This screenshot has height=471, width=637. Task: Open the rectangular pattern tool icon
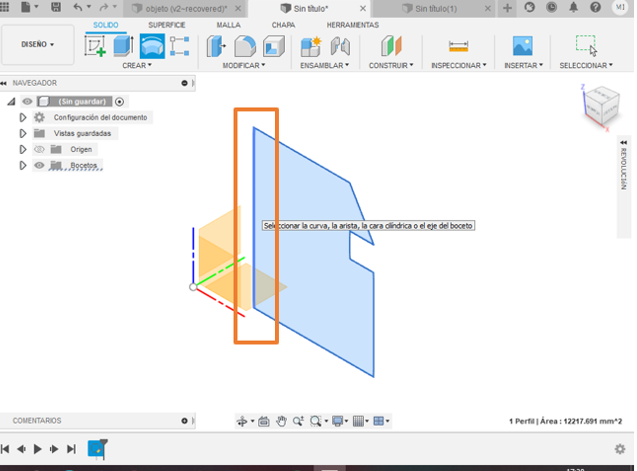pos(179,46)
